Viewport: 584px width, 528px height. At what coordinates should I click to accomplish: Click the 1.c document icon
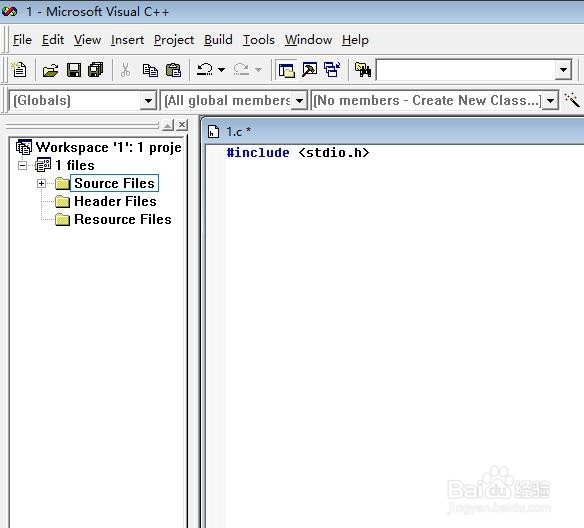pos(213,131)
